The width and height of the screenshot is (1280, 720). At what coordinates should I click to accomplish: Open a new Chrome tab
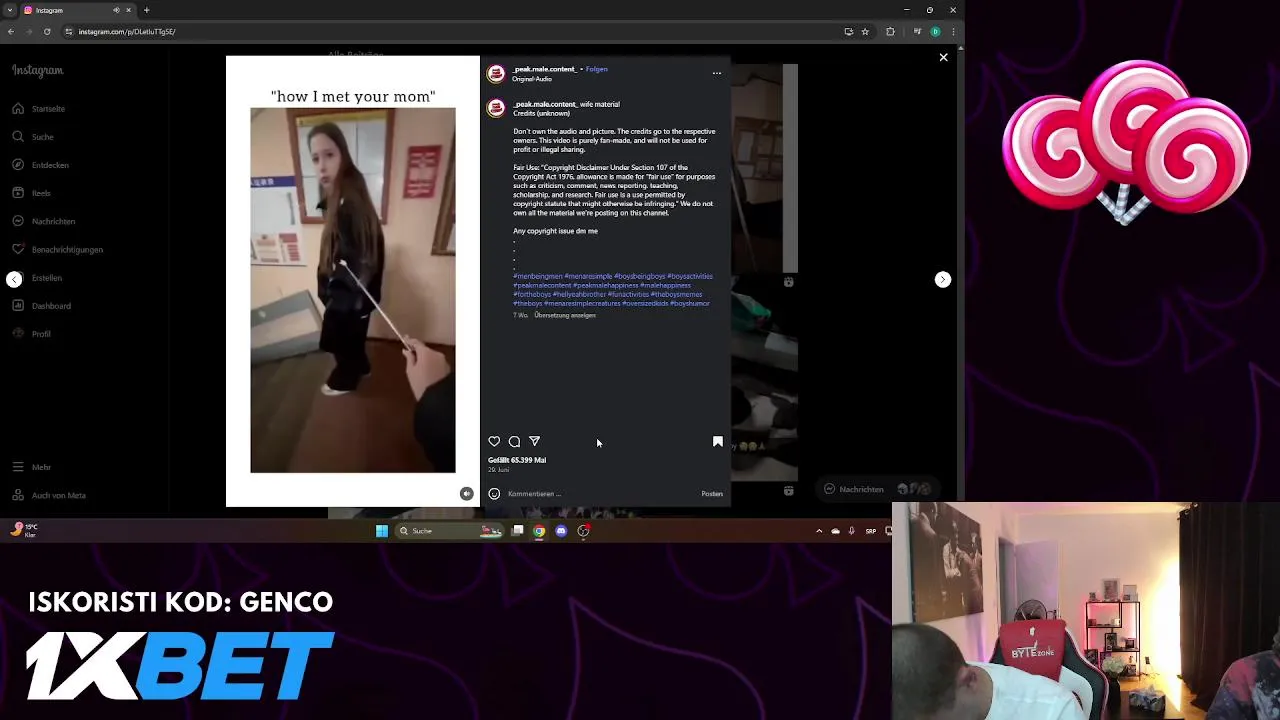coord(146,10)
